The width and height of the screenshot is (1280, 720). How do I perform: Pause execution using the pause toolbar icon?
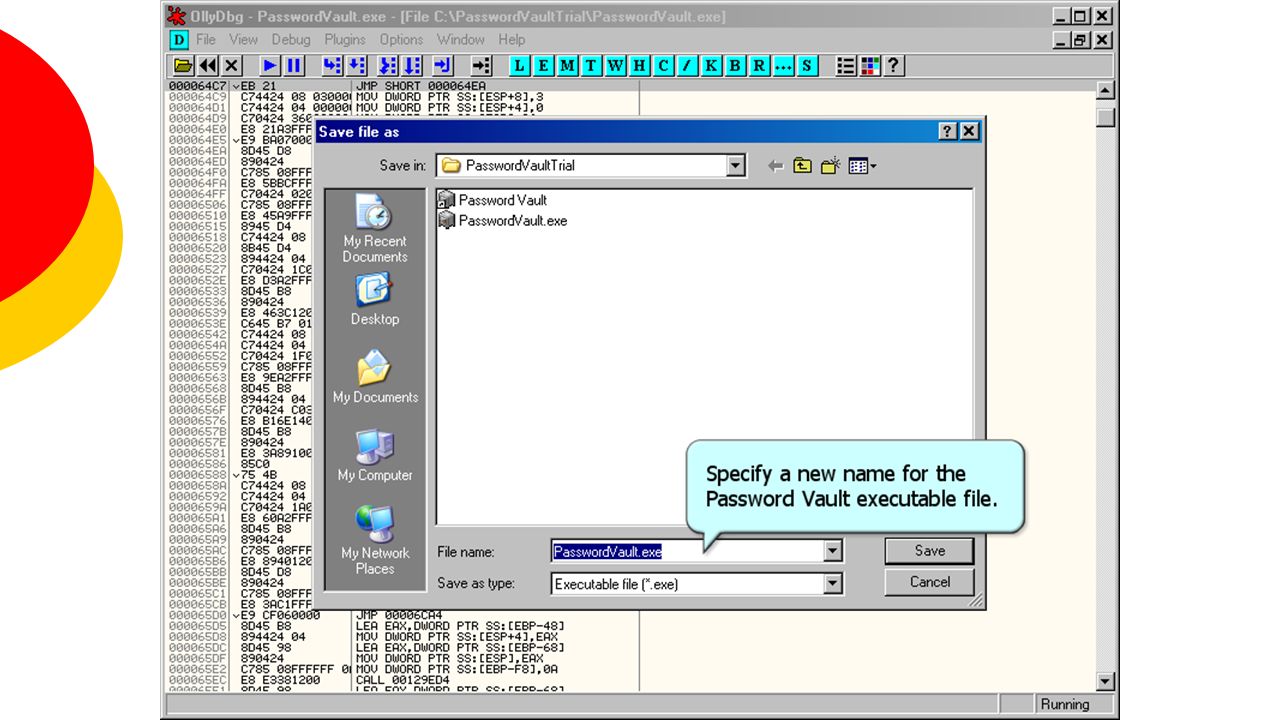tap(294, 66)
